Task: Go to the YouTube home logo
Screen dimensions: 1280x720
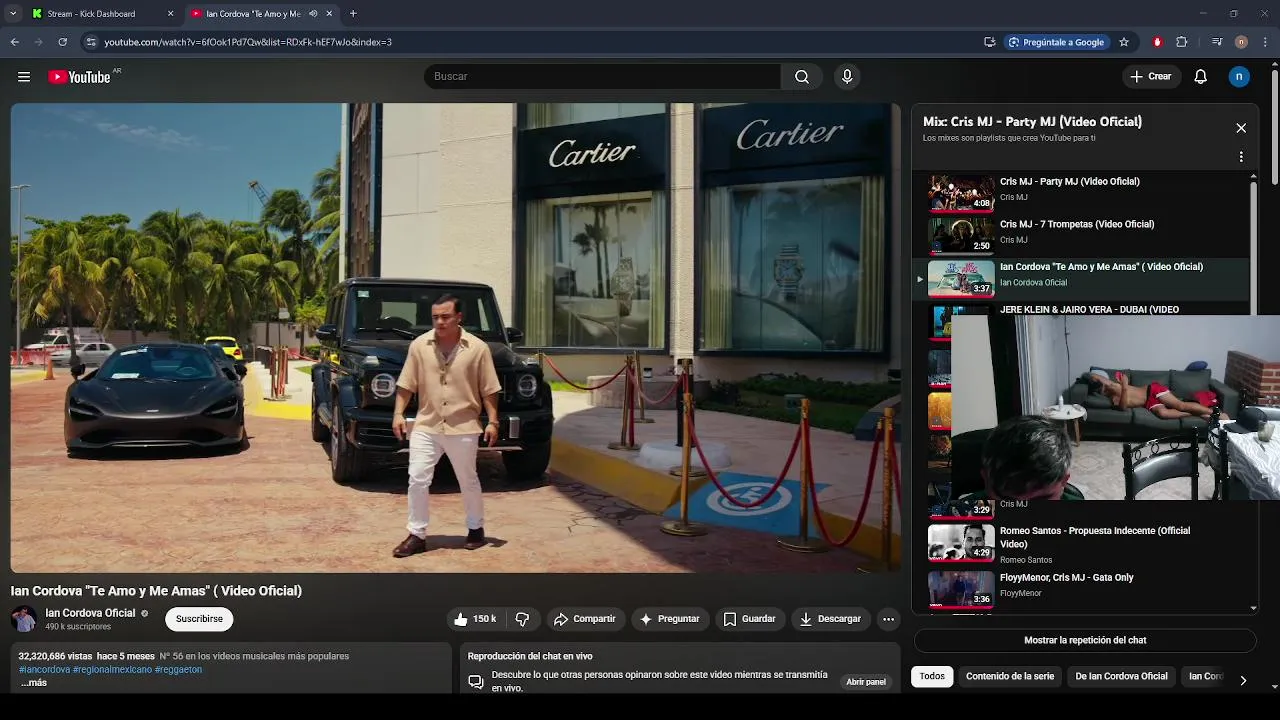Action: 80,77
